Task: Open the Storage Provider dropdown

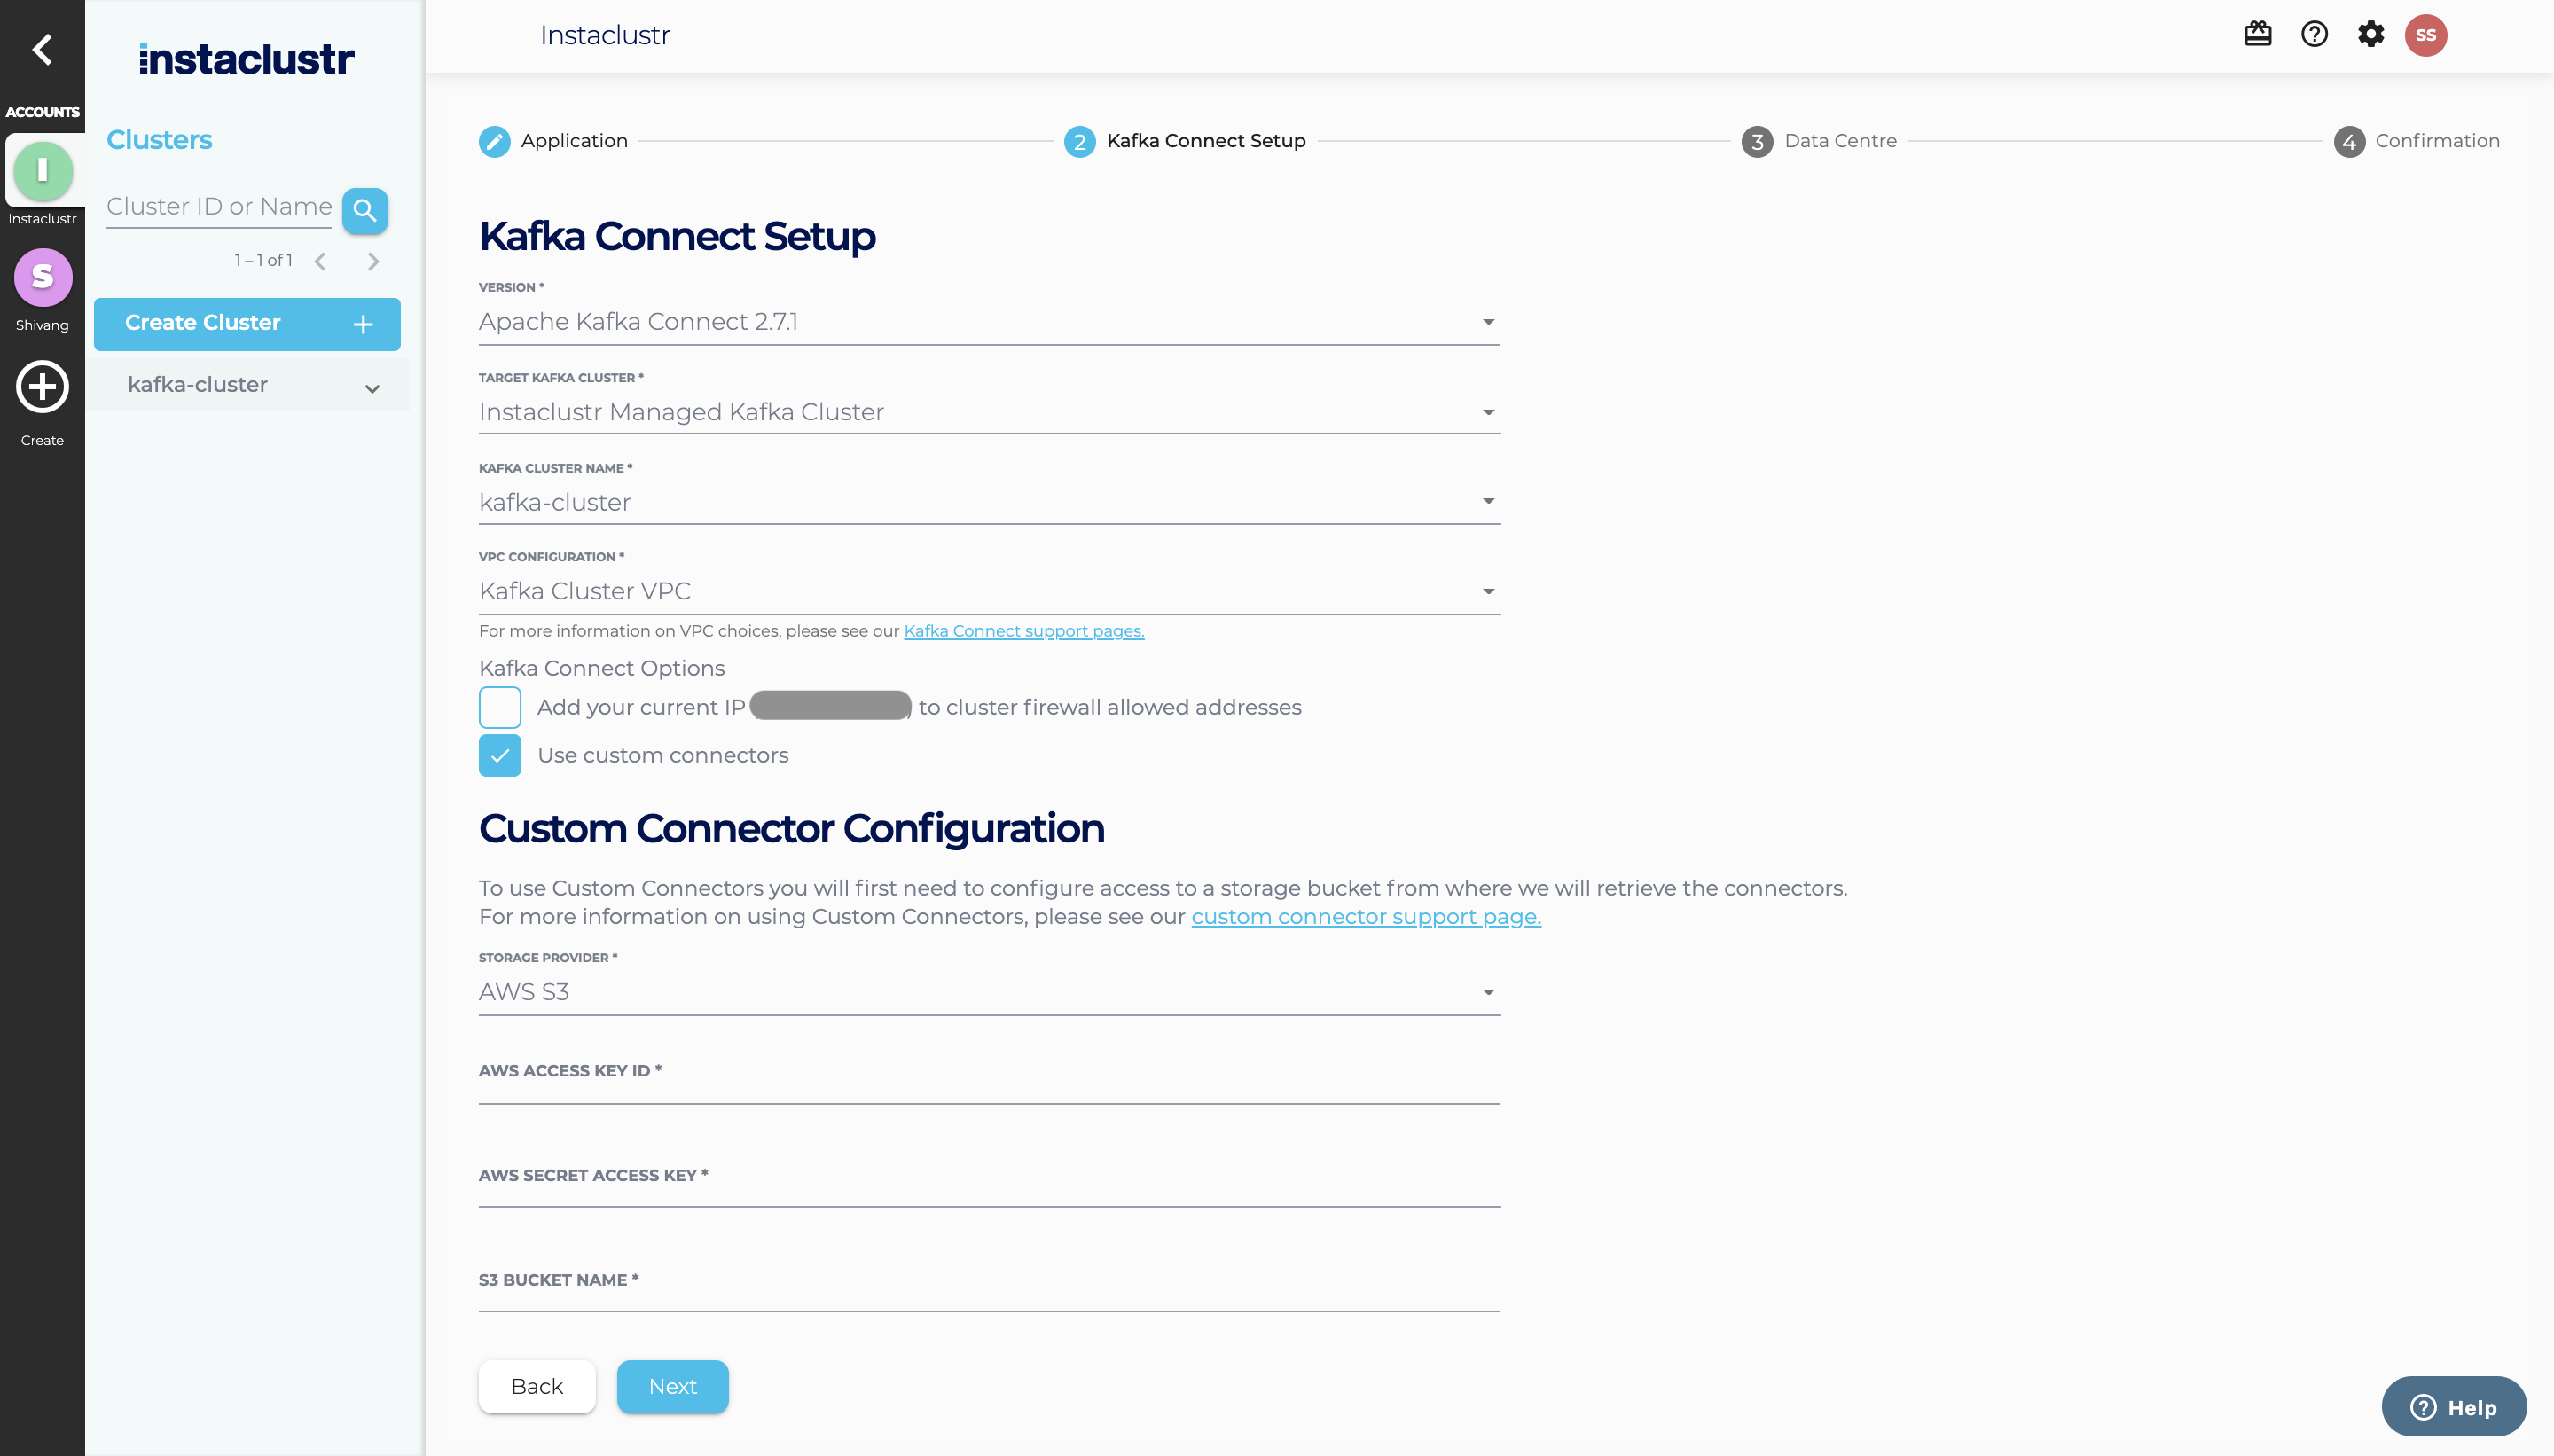Action: (x=989, y=992)
